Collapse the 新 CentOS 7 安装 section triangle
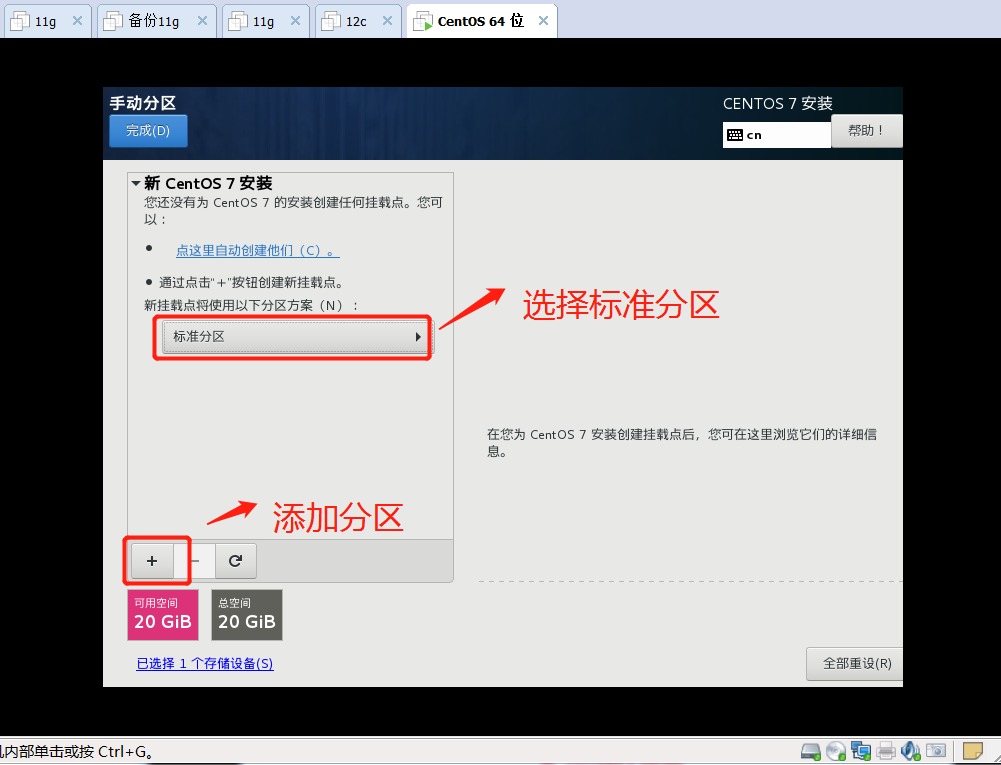This screenshot has height=765, width=1001. point(136,184)
